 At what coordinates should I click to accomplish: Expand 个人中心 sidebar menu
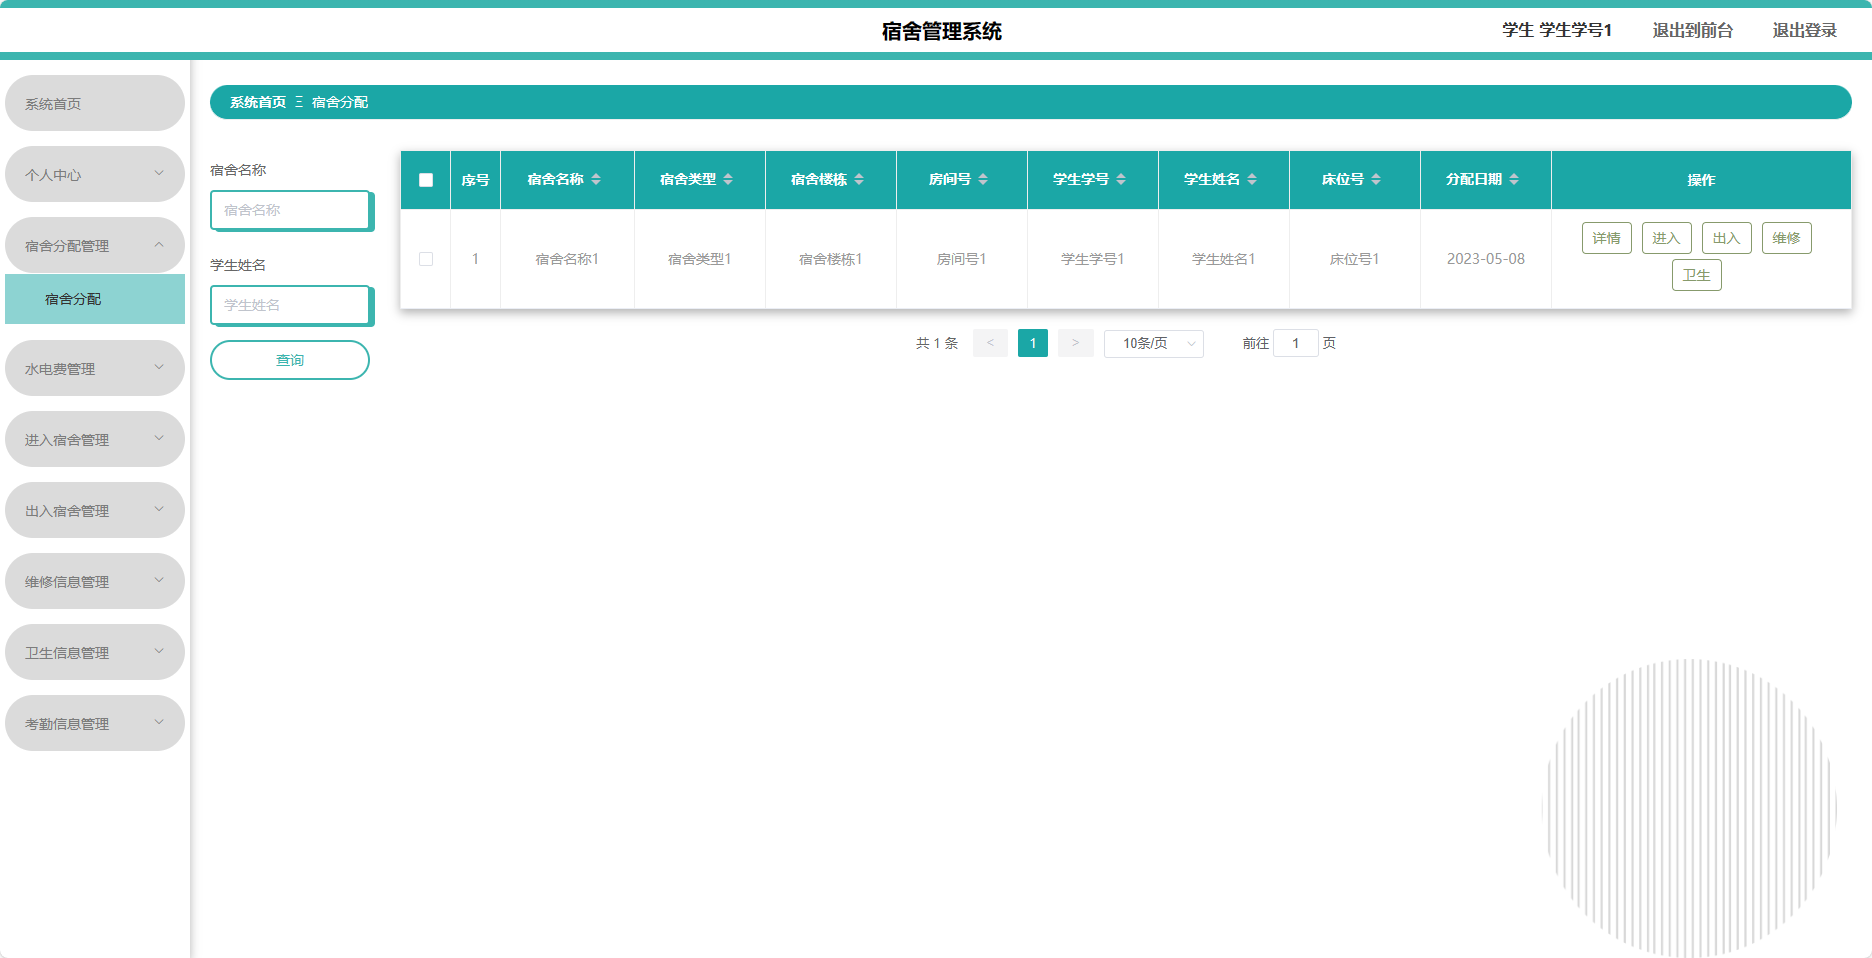tap(95, 174)
